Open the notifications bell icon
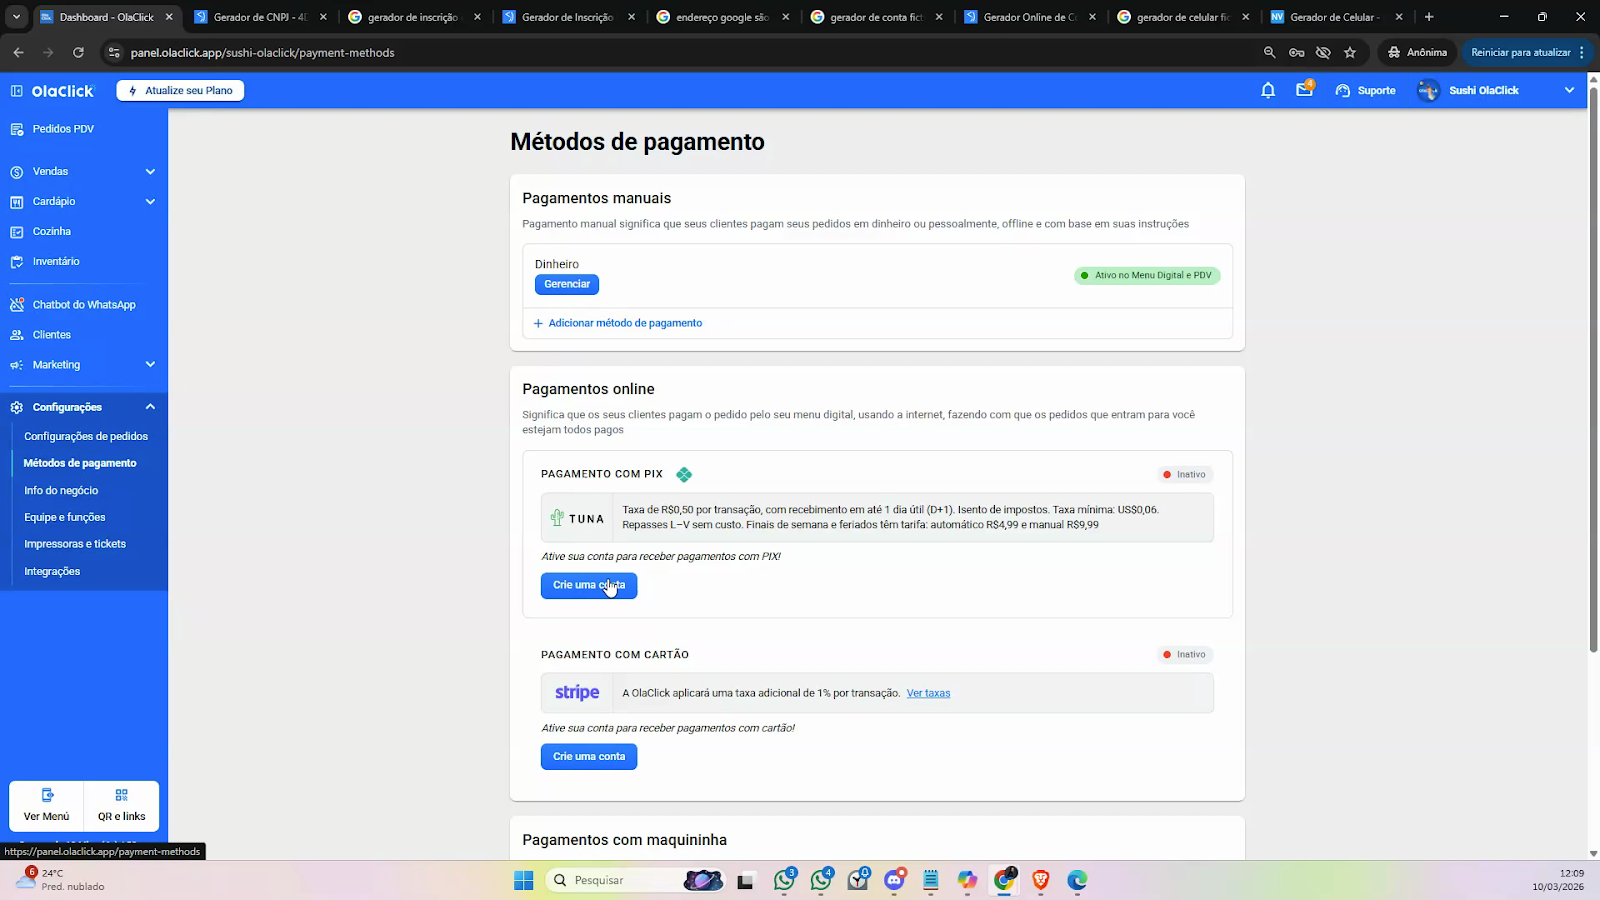The width and height of the screenshot is (1600, 900). (x=1268, y=90)
